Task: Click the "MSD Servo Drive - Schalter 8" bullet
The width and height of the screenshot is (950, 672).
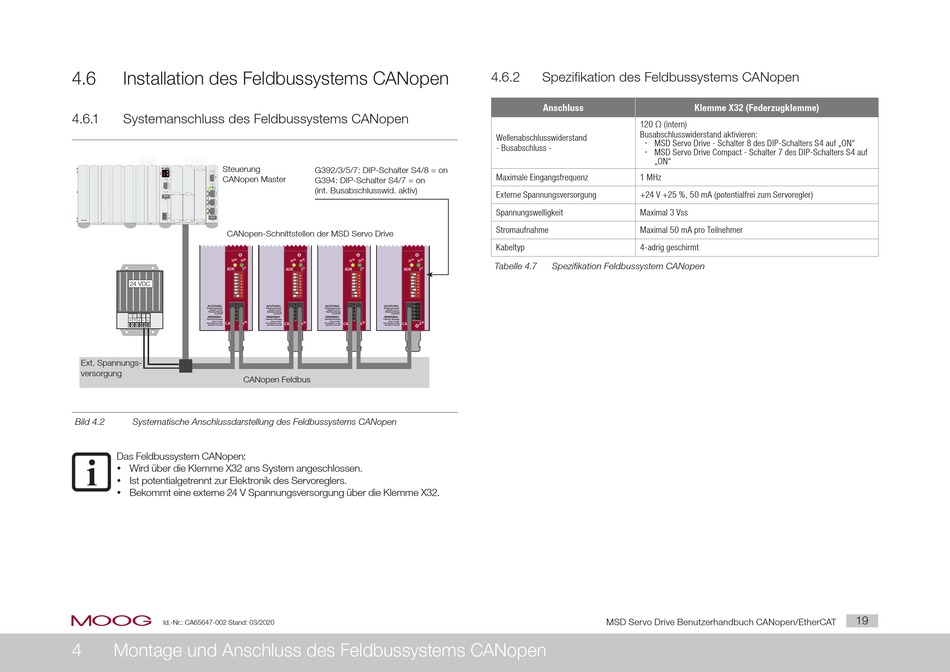Action: [x=754, y=144]
